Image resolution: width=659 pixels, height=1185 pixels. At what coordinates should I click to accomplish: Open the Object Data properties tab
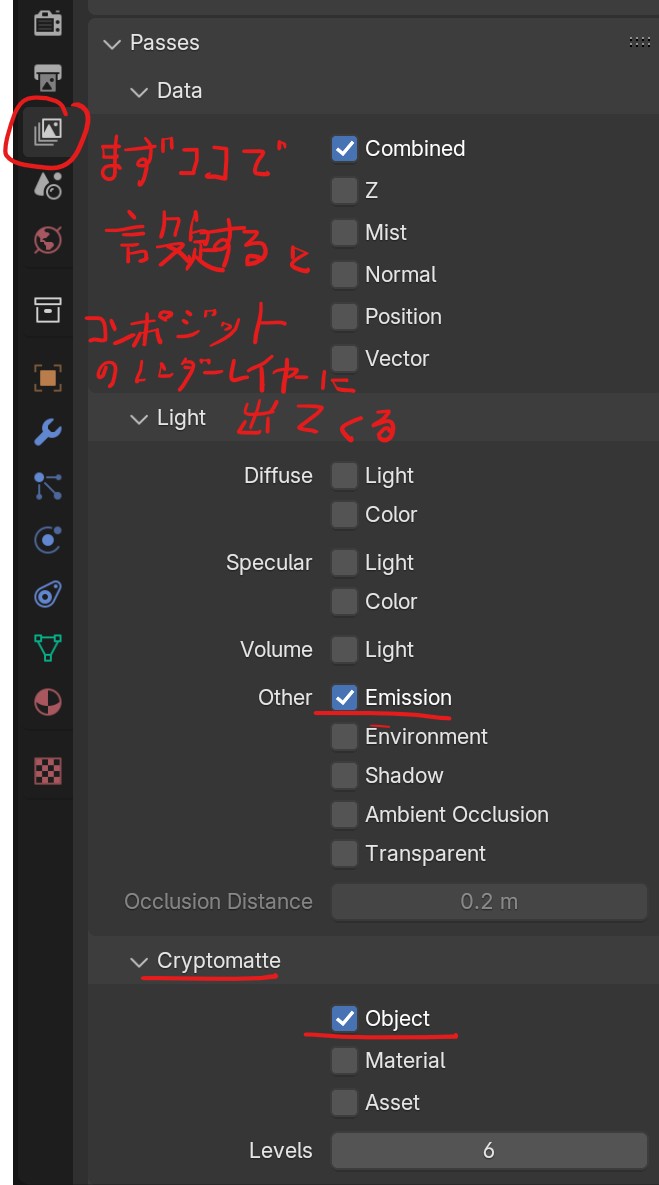[47, 648]
